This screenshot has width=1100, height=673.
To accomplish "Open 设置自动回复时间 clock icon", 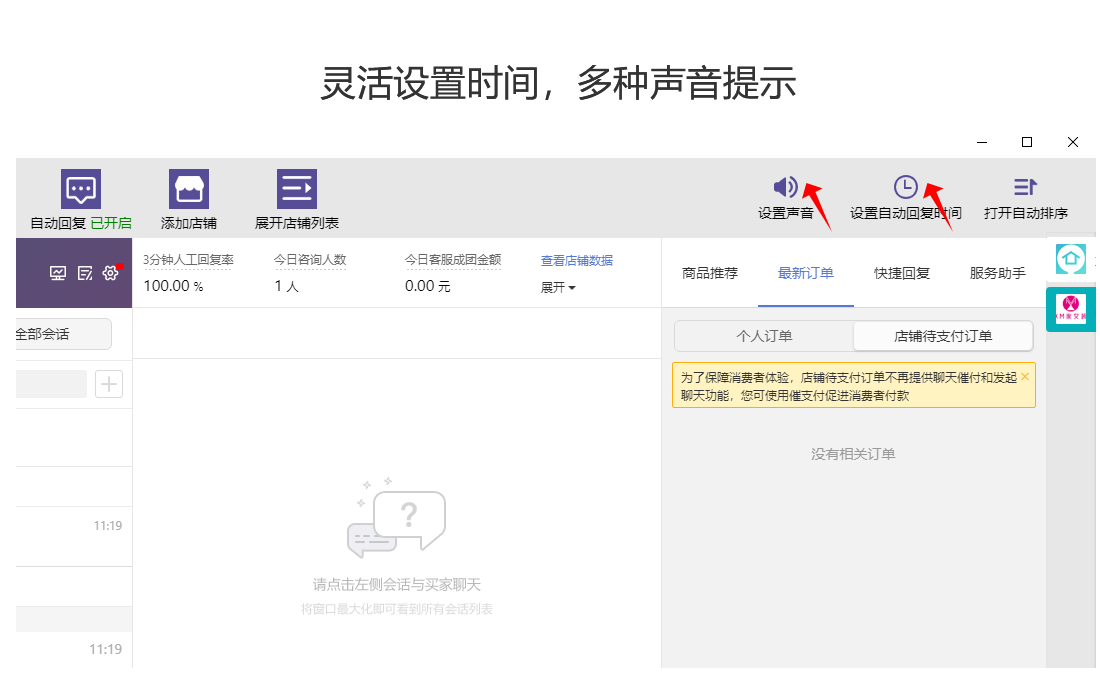I will 905,187.
